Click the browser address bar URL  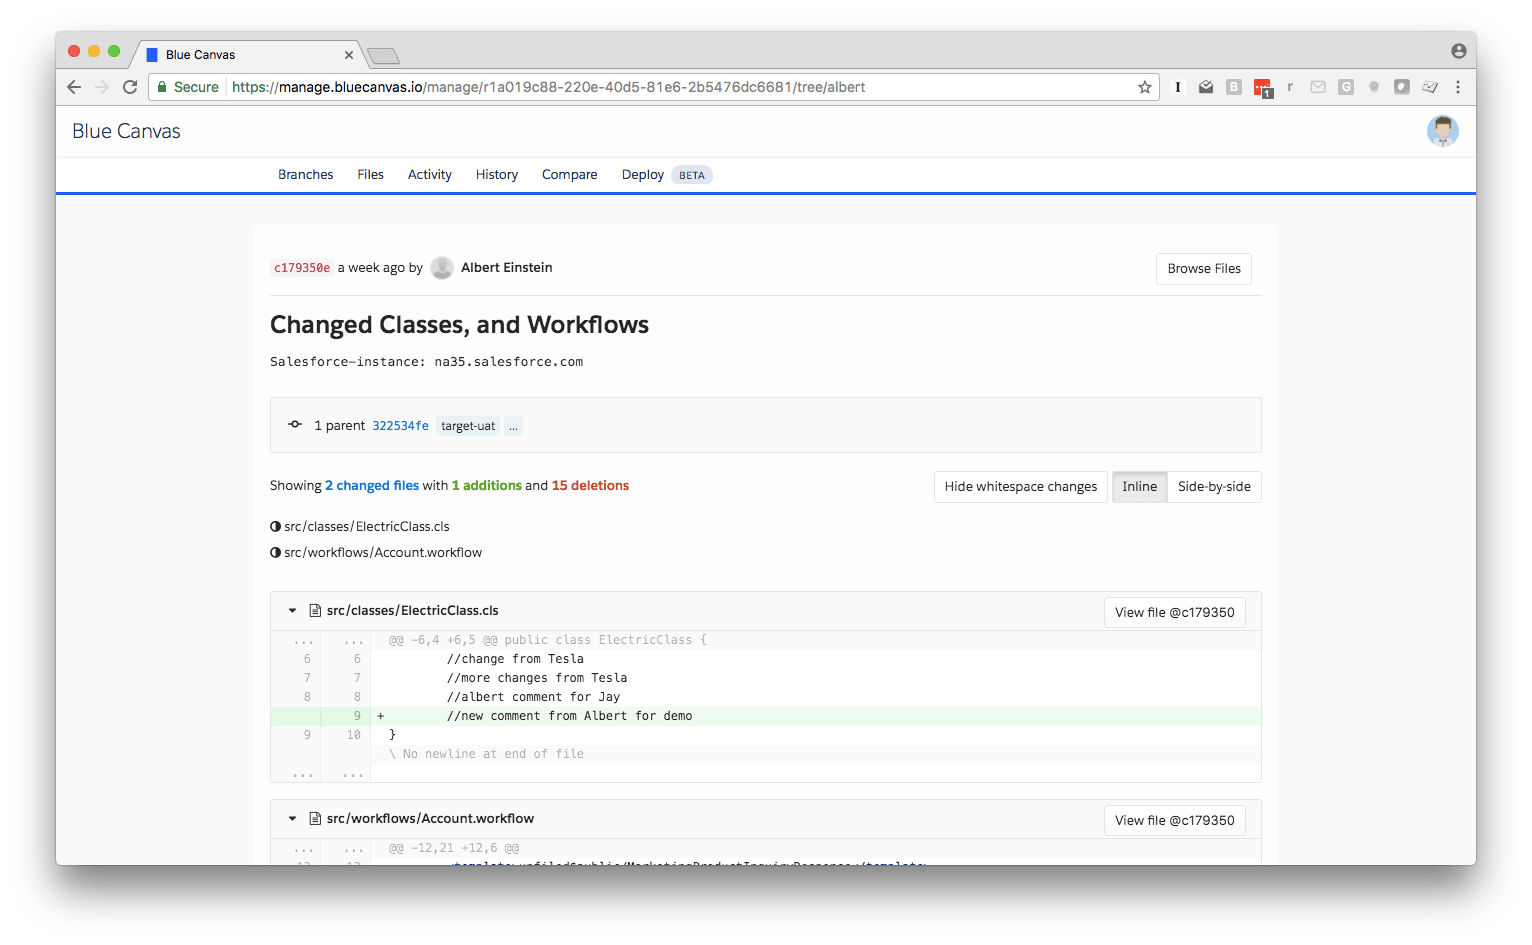pos(548,87)
